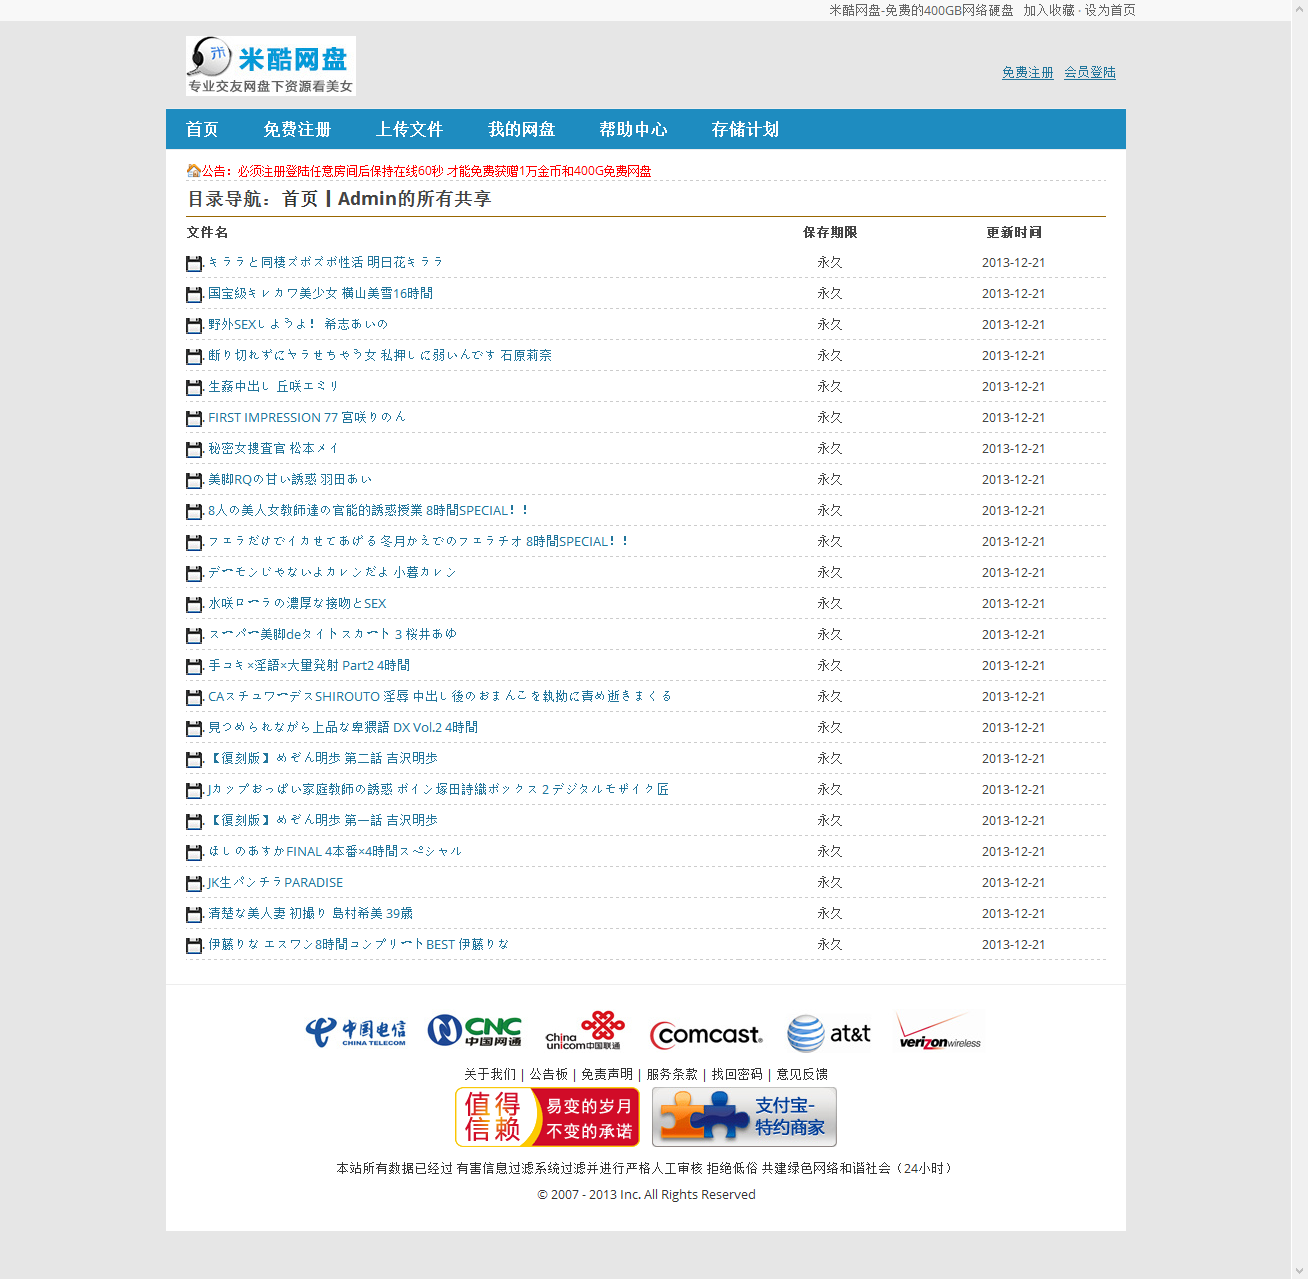
Task: Go to 免费注册 in the nav bar
Action: 297,129
